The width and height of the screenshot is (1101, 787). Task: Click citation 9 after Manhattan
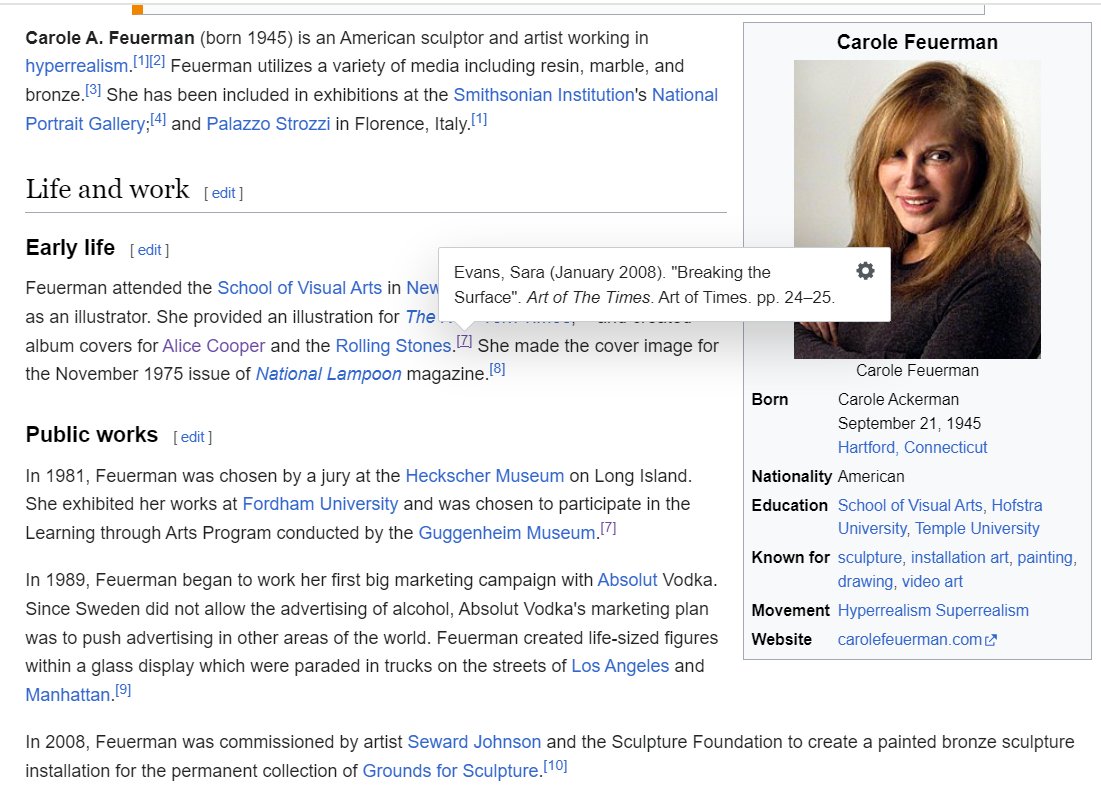click(x=123, y=689)
